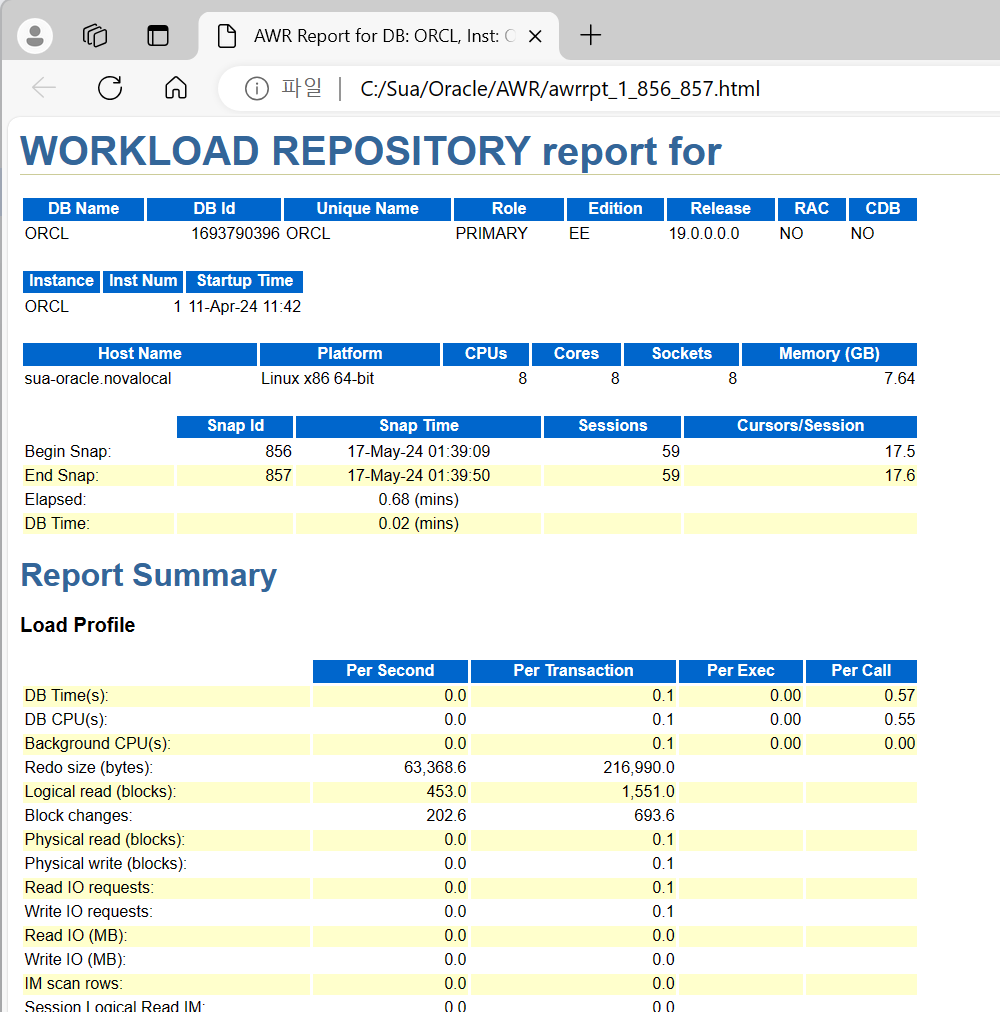
Task: Click Redo size per transaction 216,990.0
Action: click(638, 767)
